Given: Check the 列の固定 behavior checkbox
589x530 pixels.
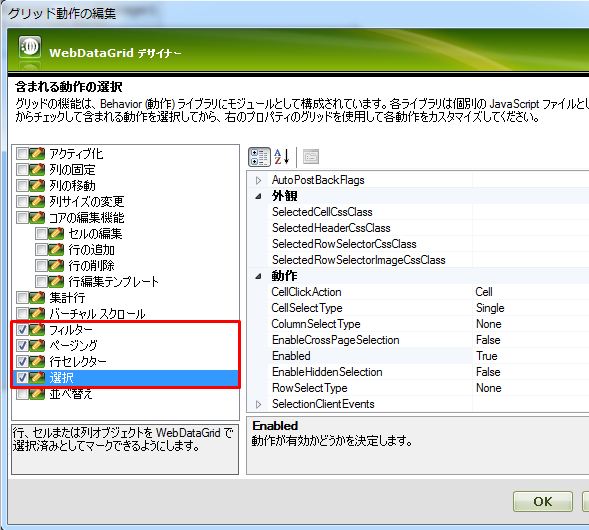Looking at the screenshot, I should click(22, 169).
